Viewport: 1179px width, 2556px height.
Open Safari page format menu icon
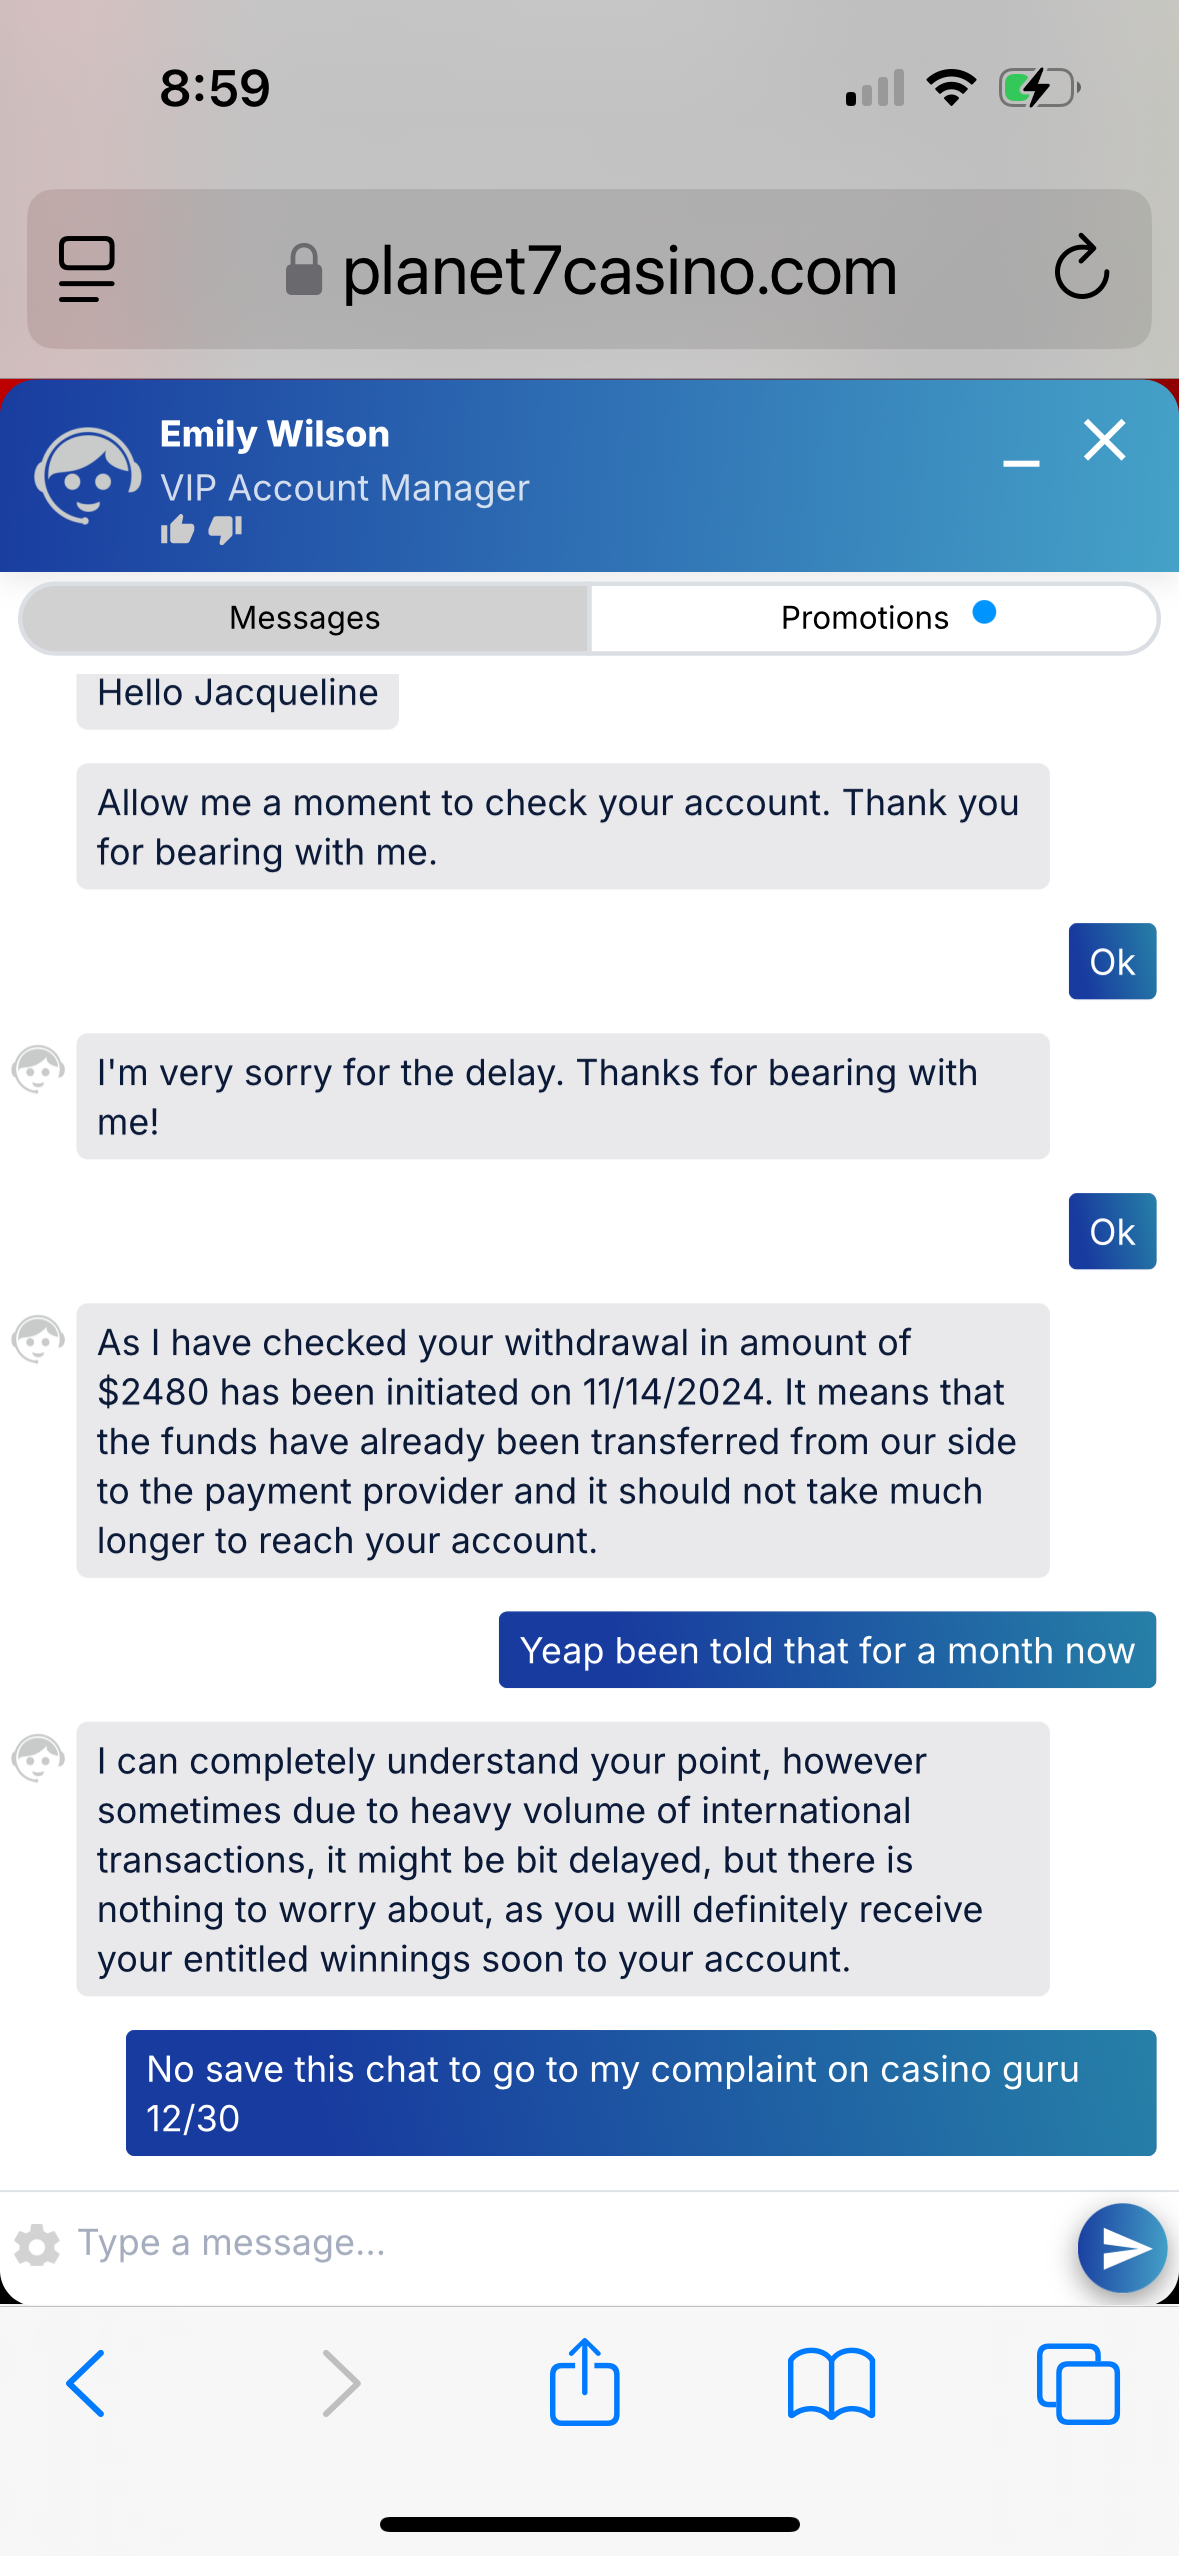pos(87,268)
